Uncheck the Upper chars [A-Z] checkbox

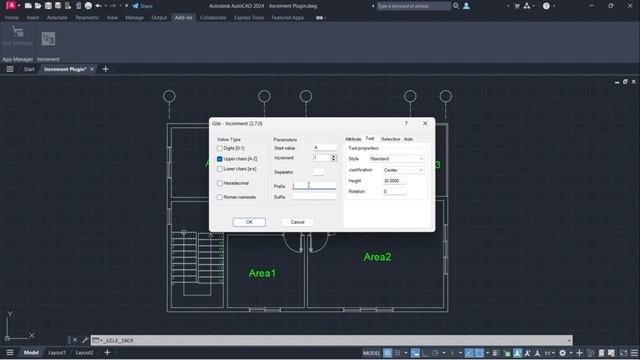click(220, 159)
